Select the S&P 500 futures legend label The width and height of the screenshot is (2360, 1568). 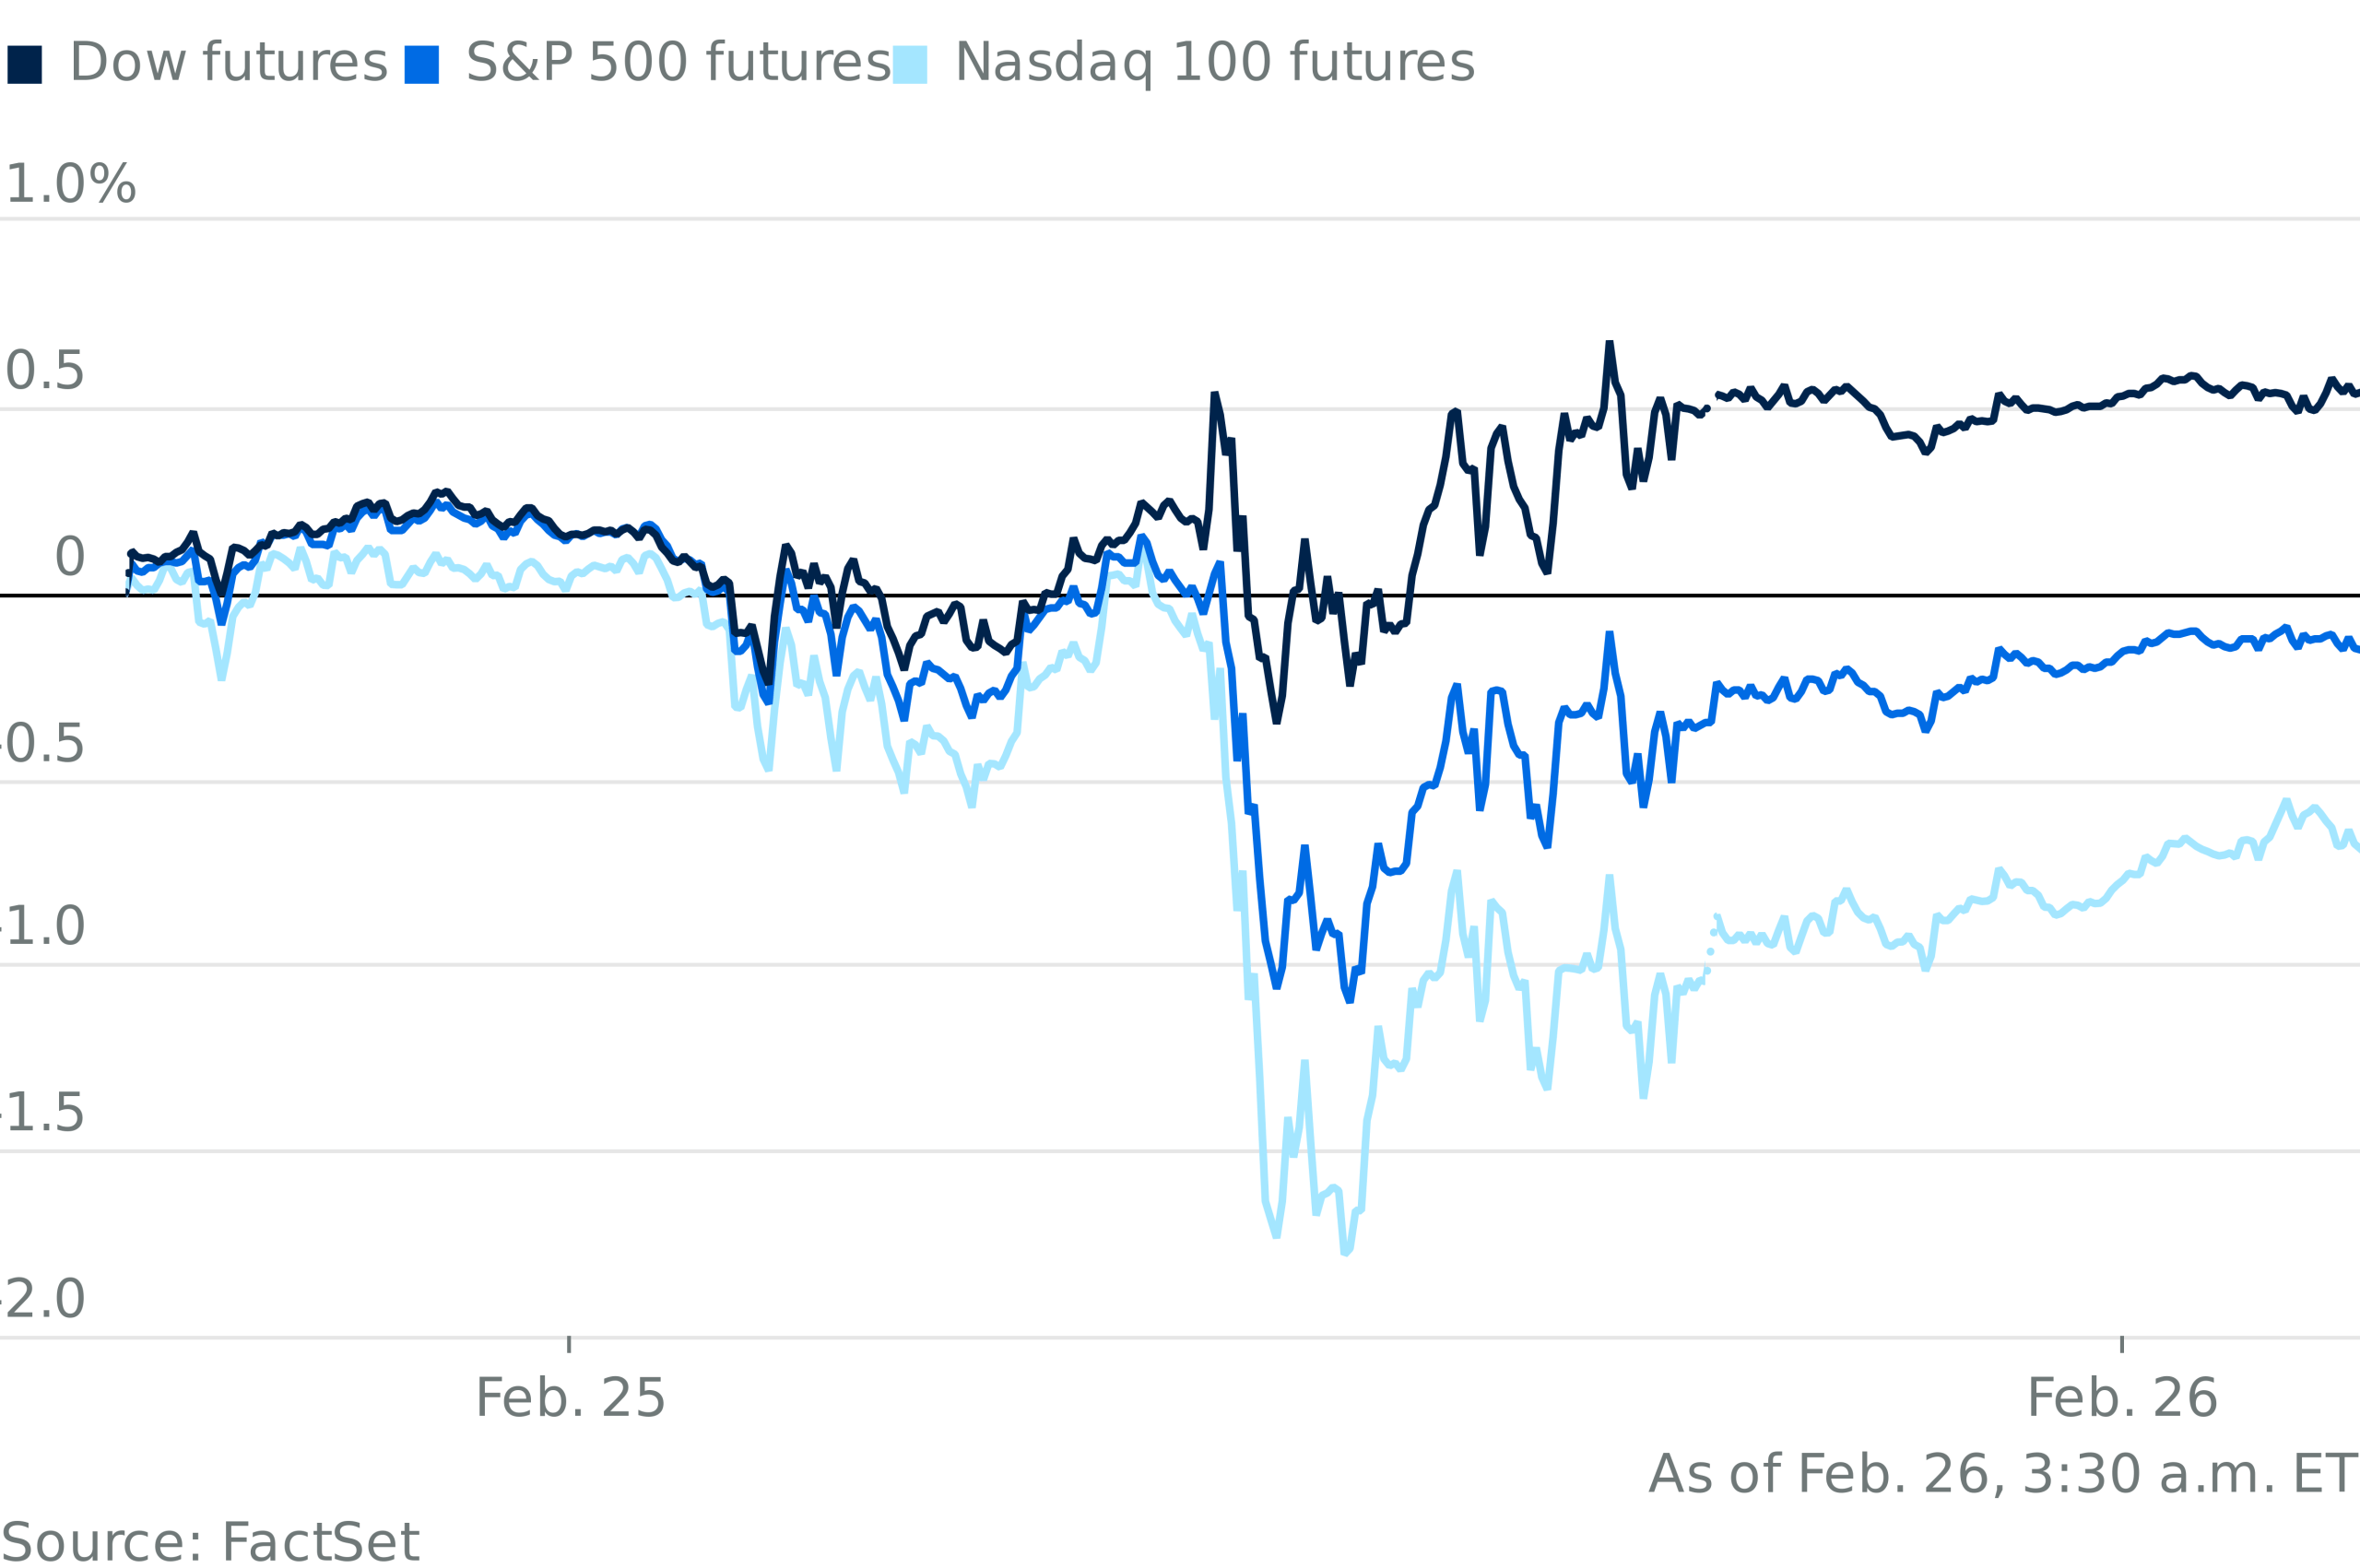[678, 64]
